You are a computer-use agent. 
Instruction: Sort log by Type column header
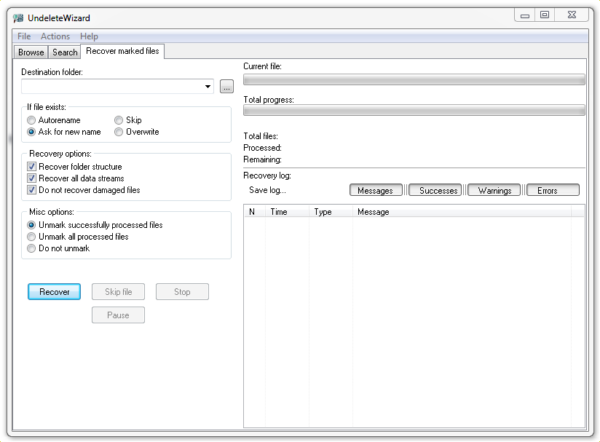(331, 212)
